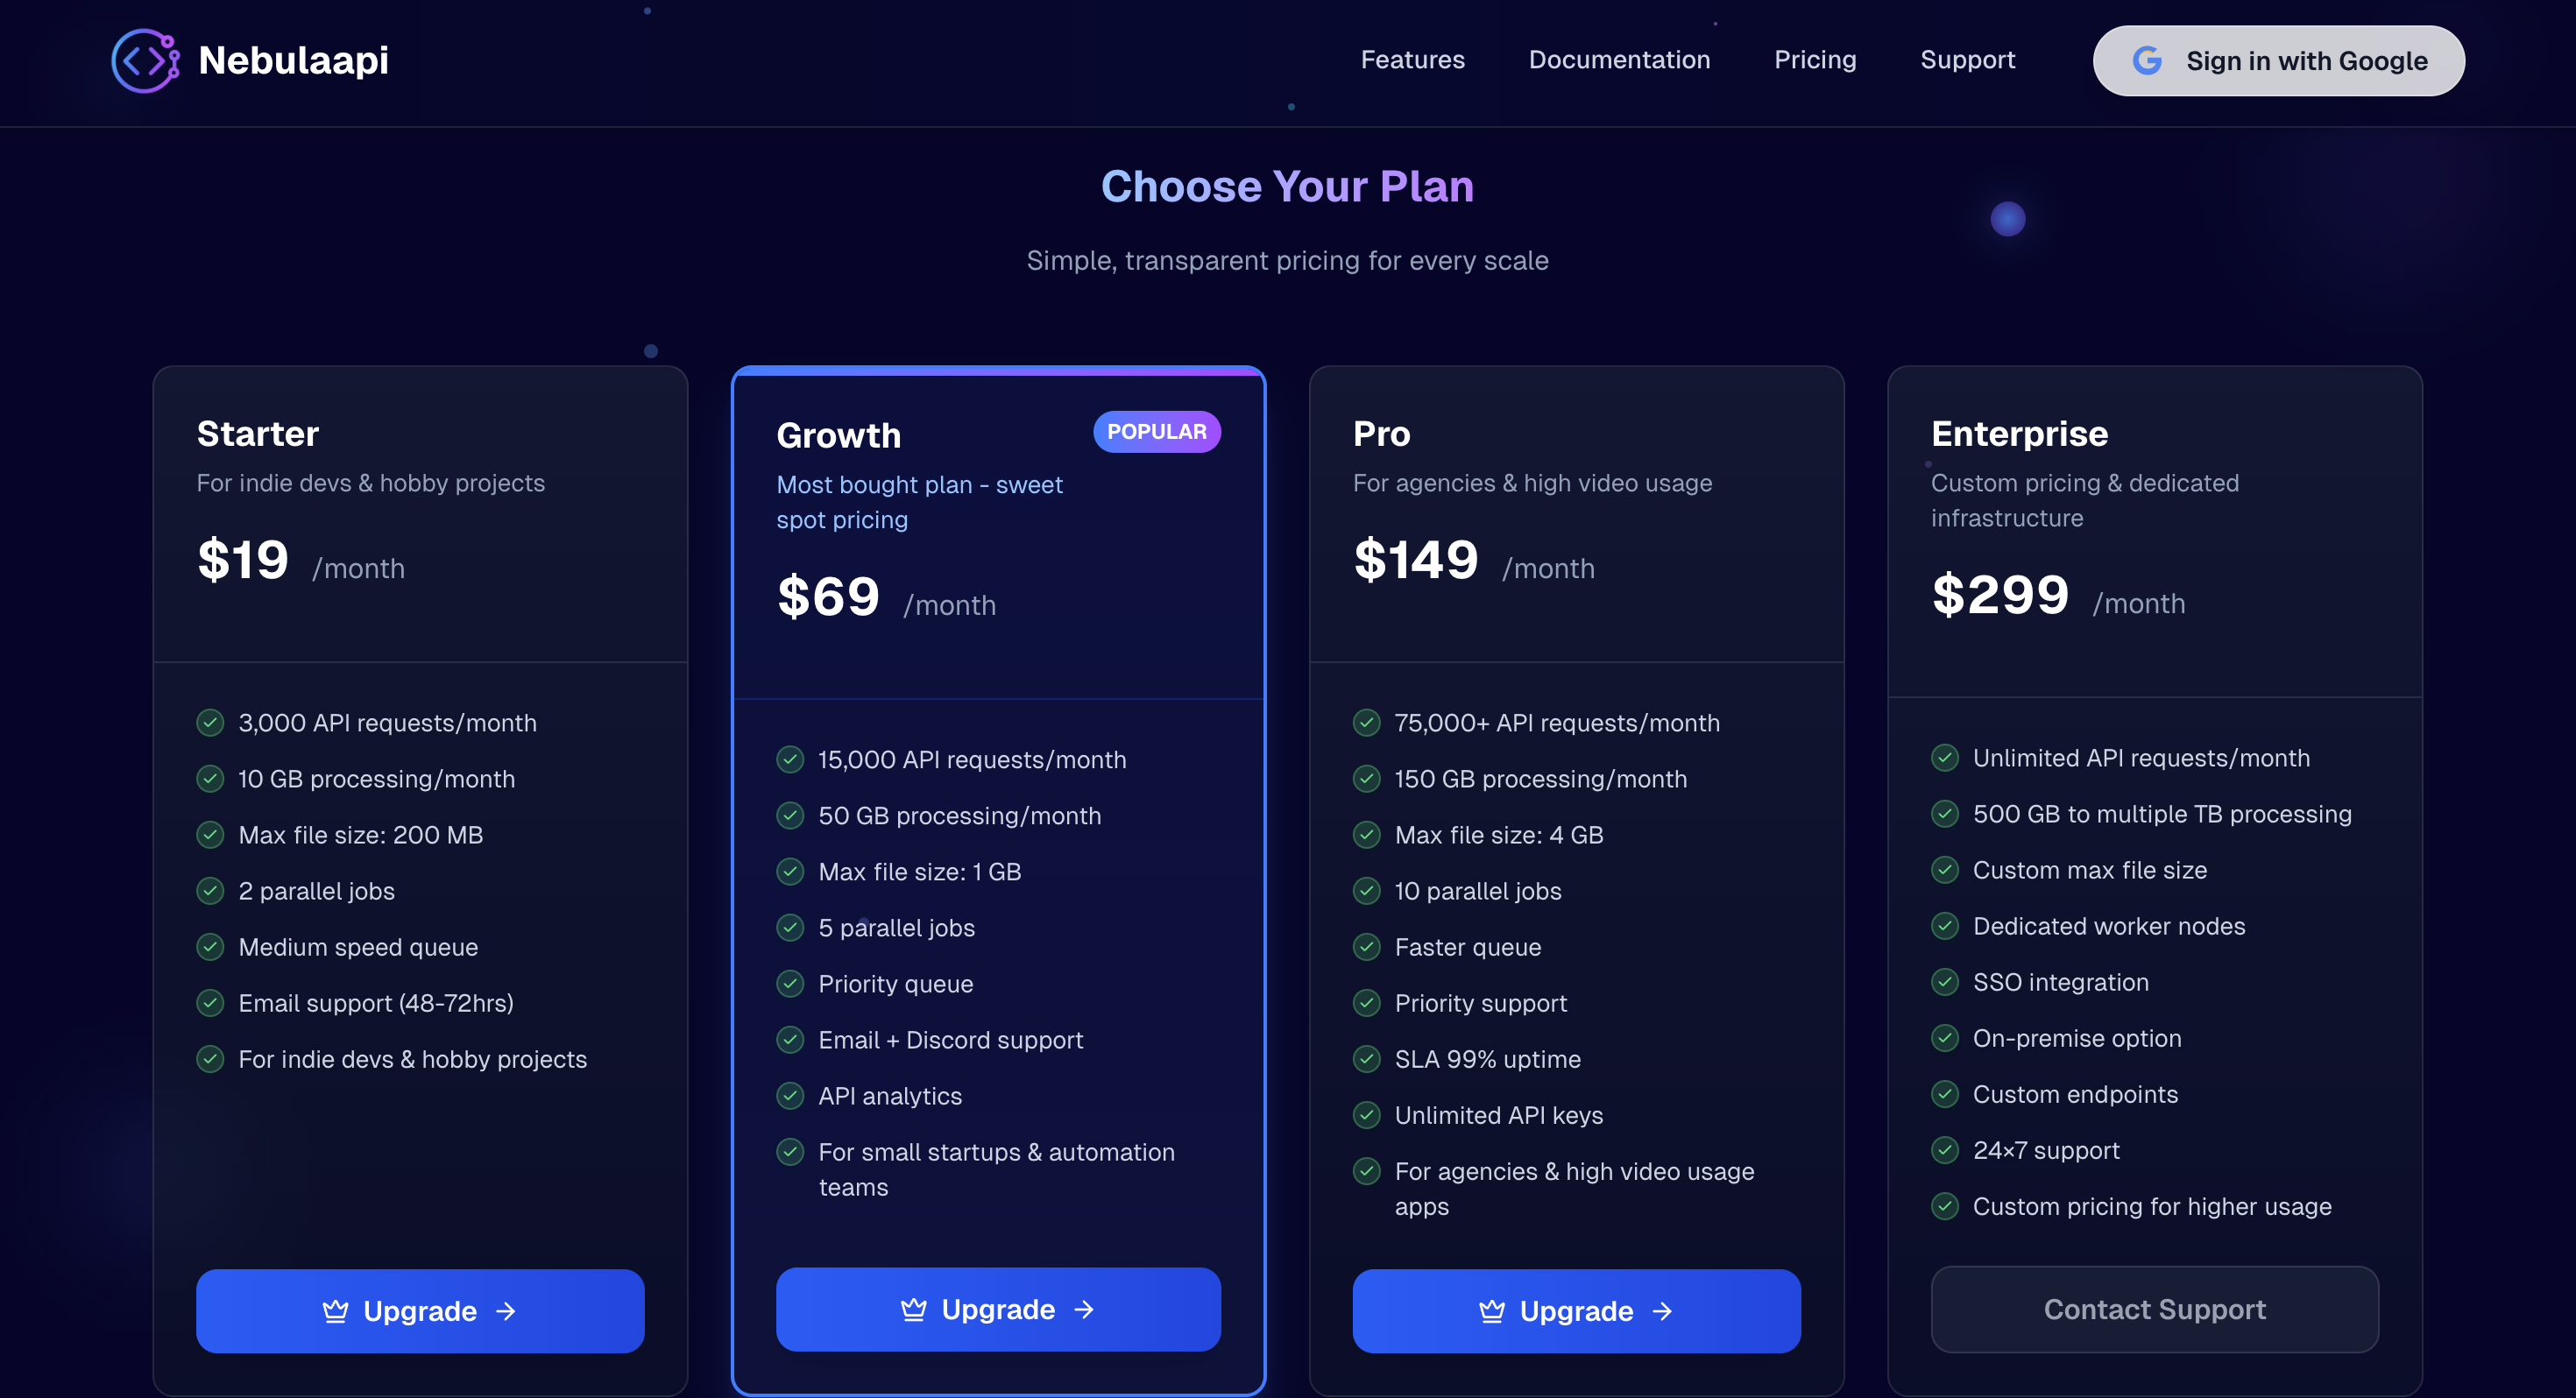Click the checkmark beside SSO integration
The image size is (2576, 1398).
coord(1945,982)
